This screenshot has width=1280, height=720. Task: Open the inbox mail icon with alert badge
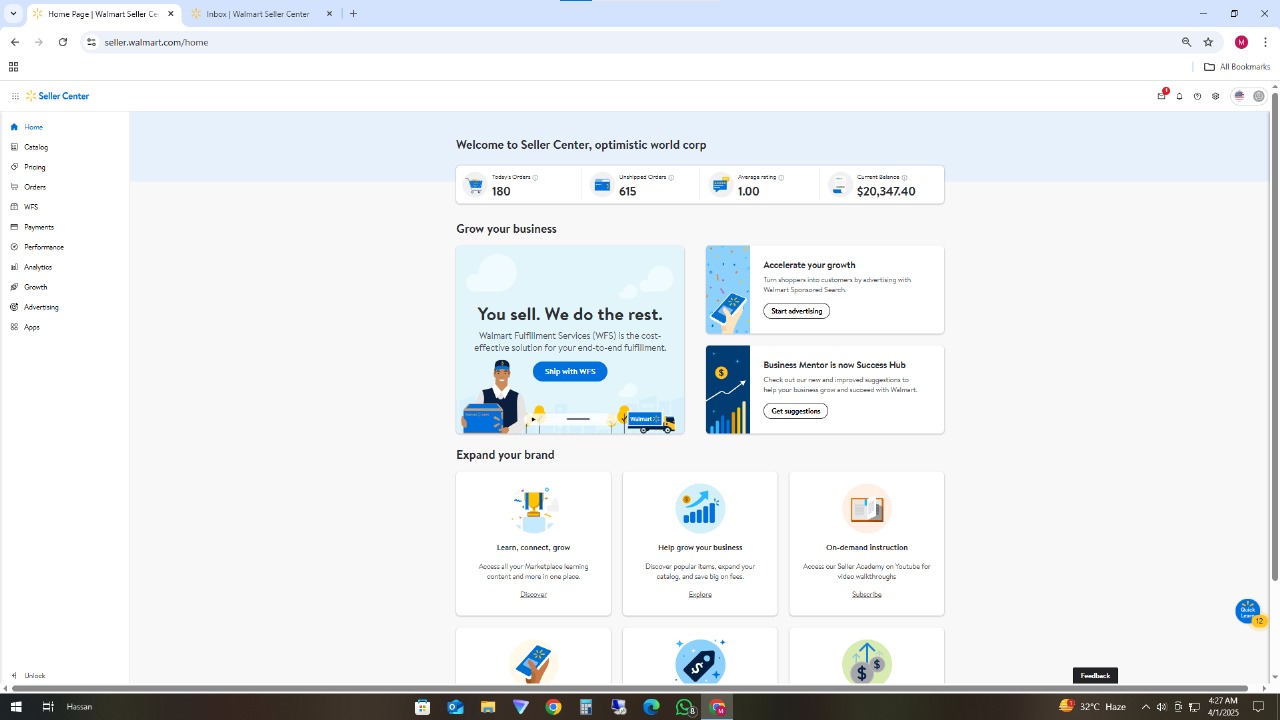pos(1161,96)
